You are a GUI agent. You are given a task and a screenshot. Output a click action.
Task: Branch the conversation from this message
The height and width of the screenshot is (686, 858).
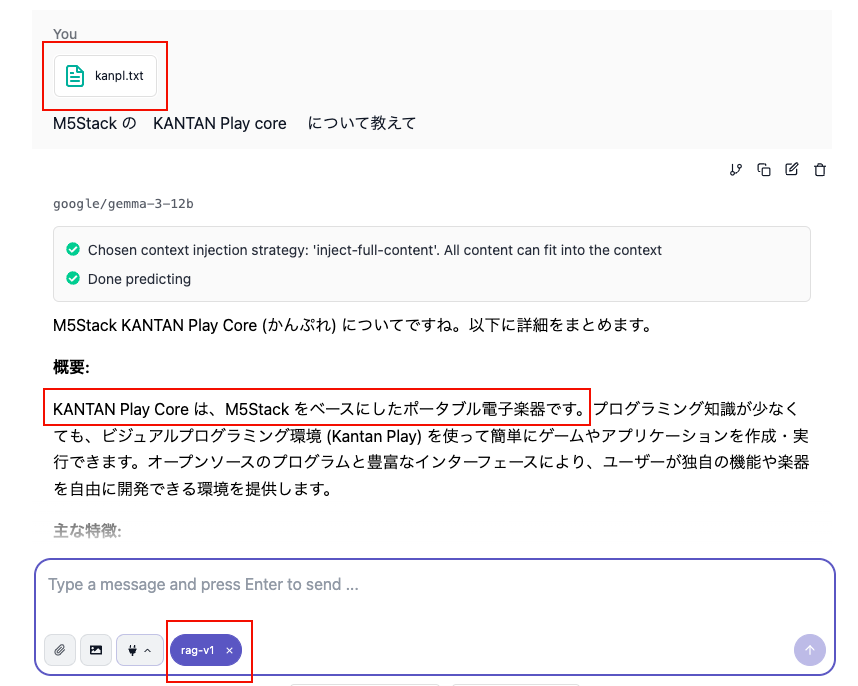pos(736,170)
